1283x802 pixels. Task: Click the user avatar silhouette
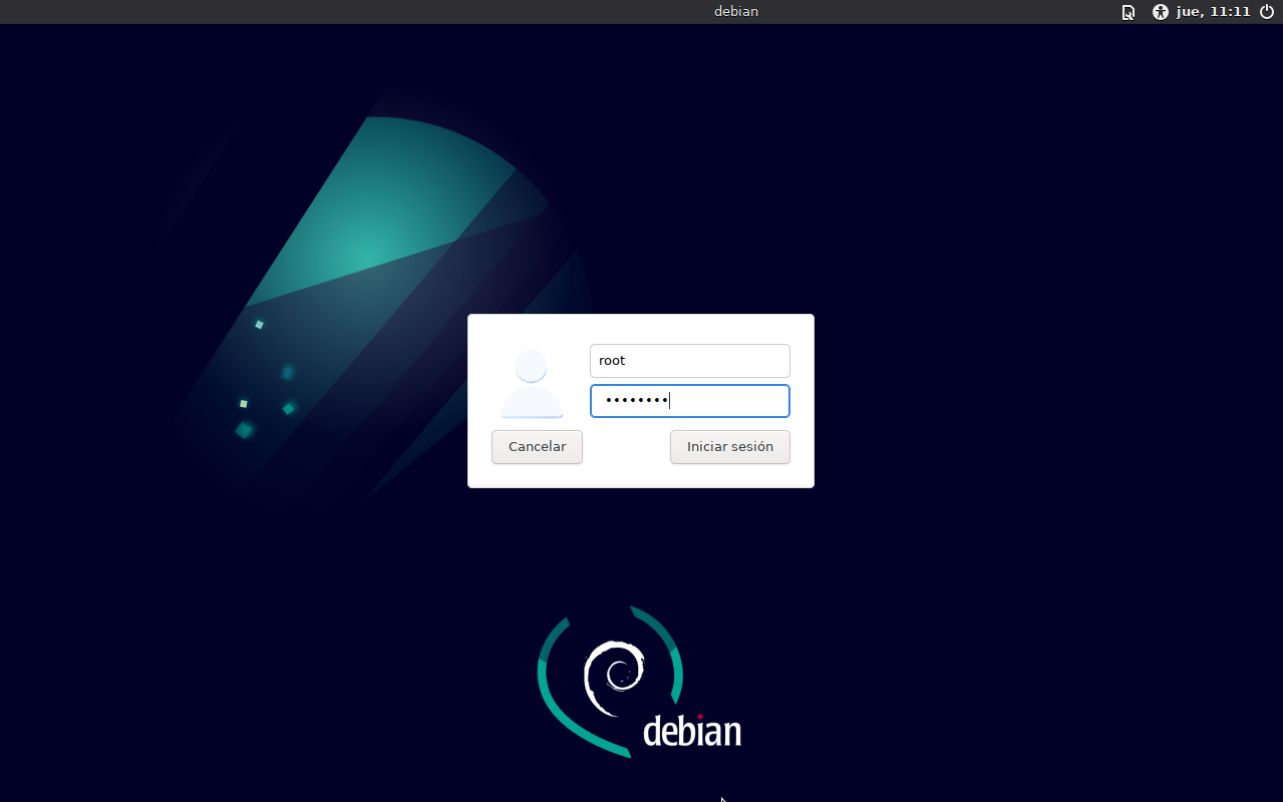point(531,384)
